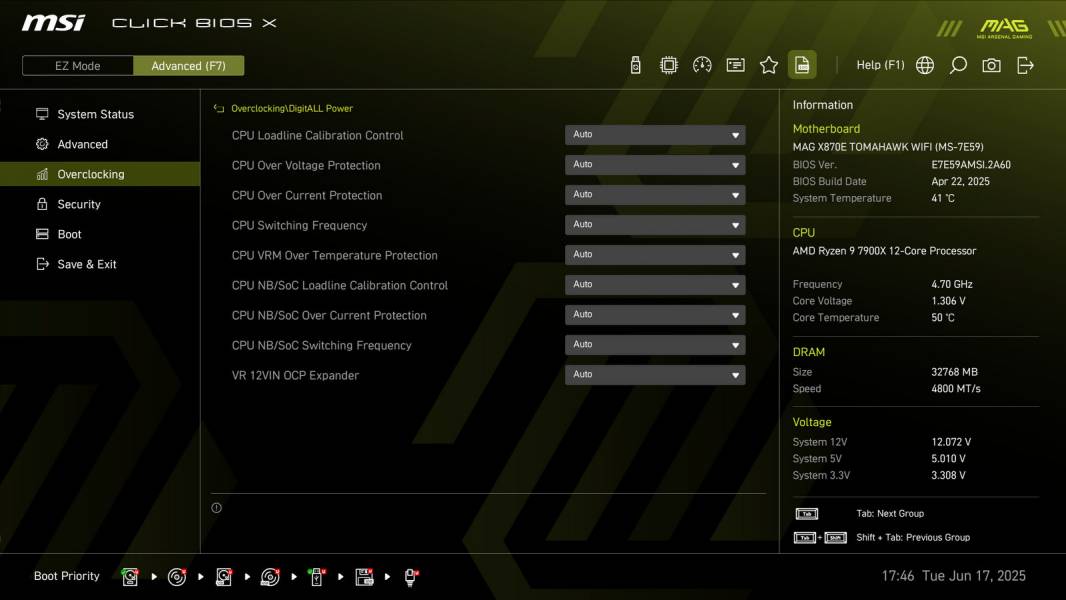Viewport: 1066px width, 600px height.
Task: Select the USB key boot priority icon
Action: point(316,577)
